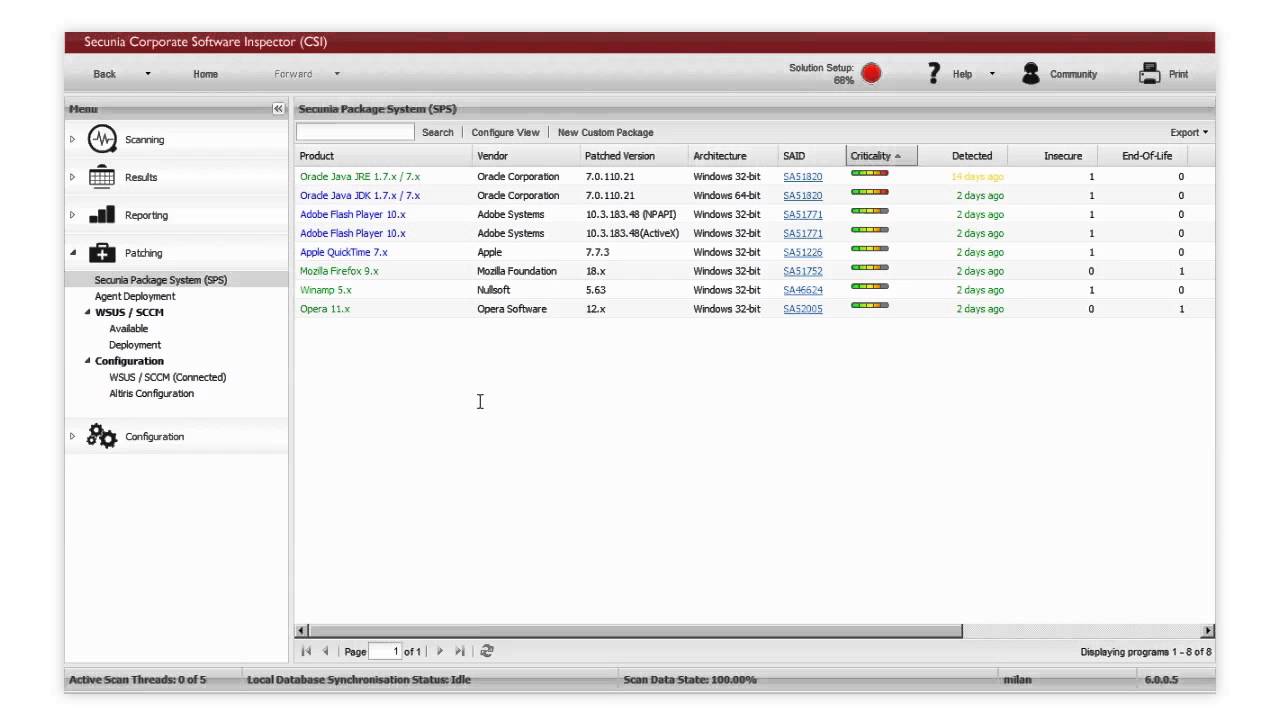Open Available under WSUS / SCCM
The height and width of the screenshot is (720, 1280).
tap(128, 329)
